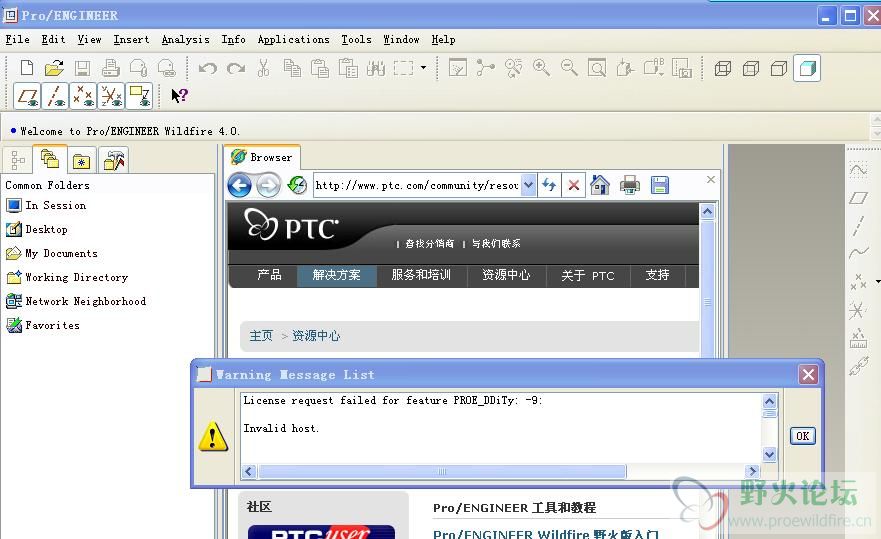Screen dimensions: 881x539
Task: Open the Connections navigator tab
Action: click(x=114, y=160)
